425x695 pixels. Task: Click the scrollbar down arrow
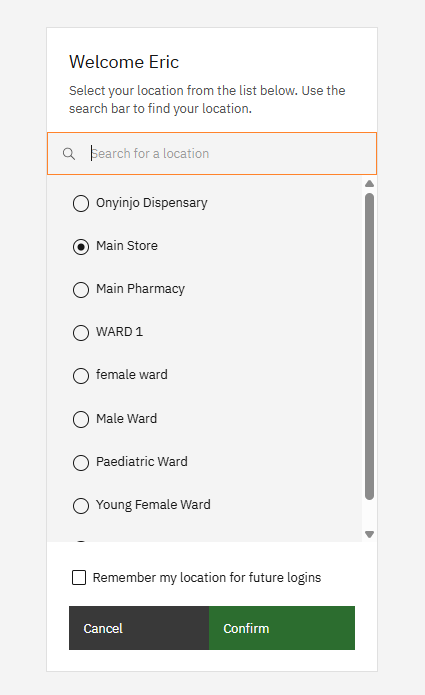tap(369, 534)
